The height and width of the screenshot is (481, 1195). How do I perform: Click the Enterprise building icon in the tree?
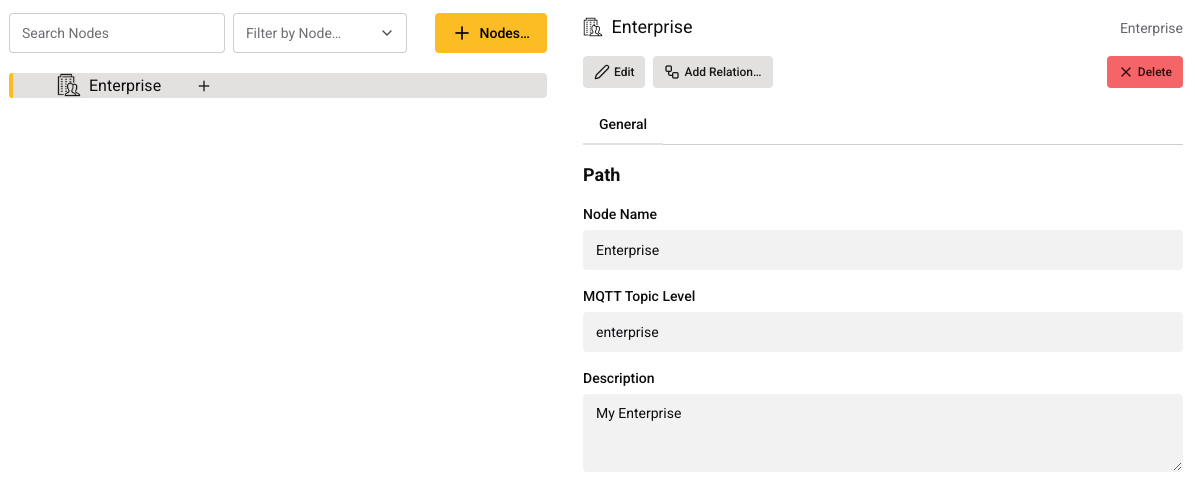point(68,86)
